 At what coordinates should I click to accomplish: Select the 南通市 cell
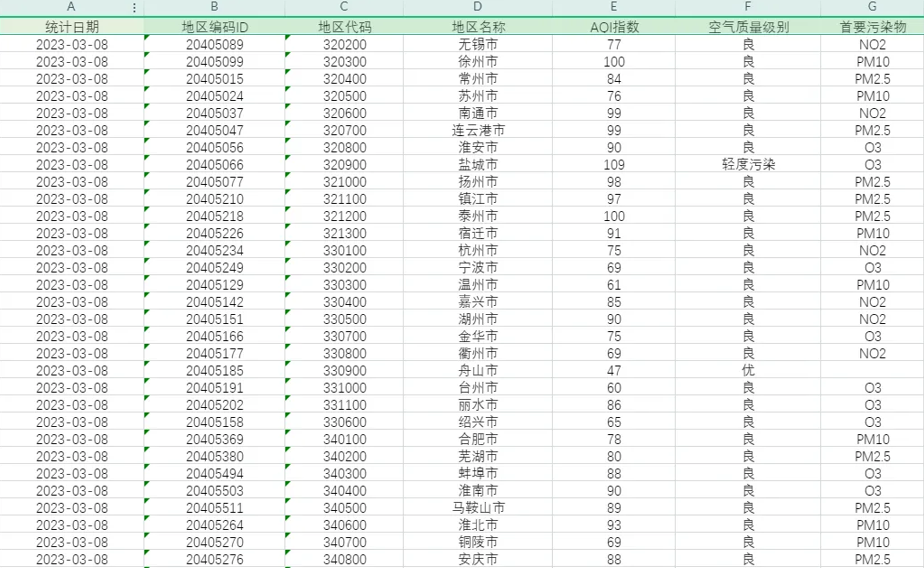click(x=478, y=113)
